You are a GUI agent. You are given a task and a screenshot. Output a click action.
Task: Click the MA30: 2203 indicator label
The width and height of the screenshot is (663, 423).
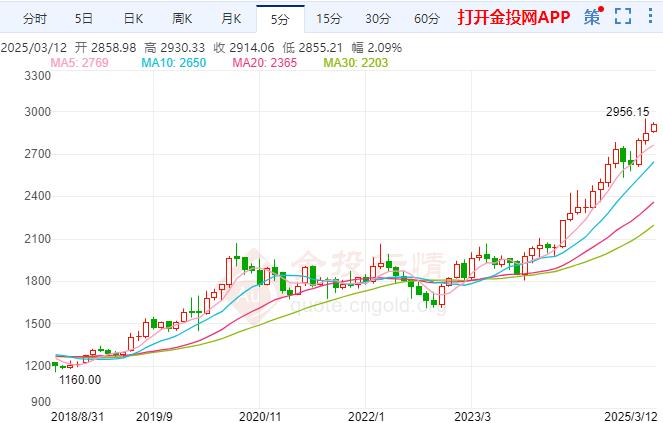356,63
